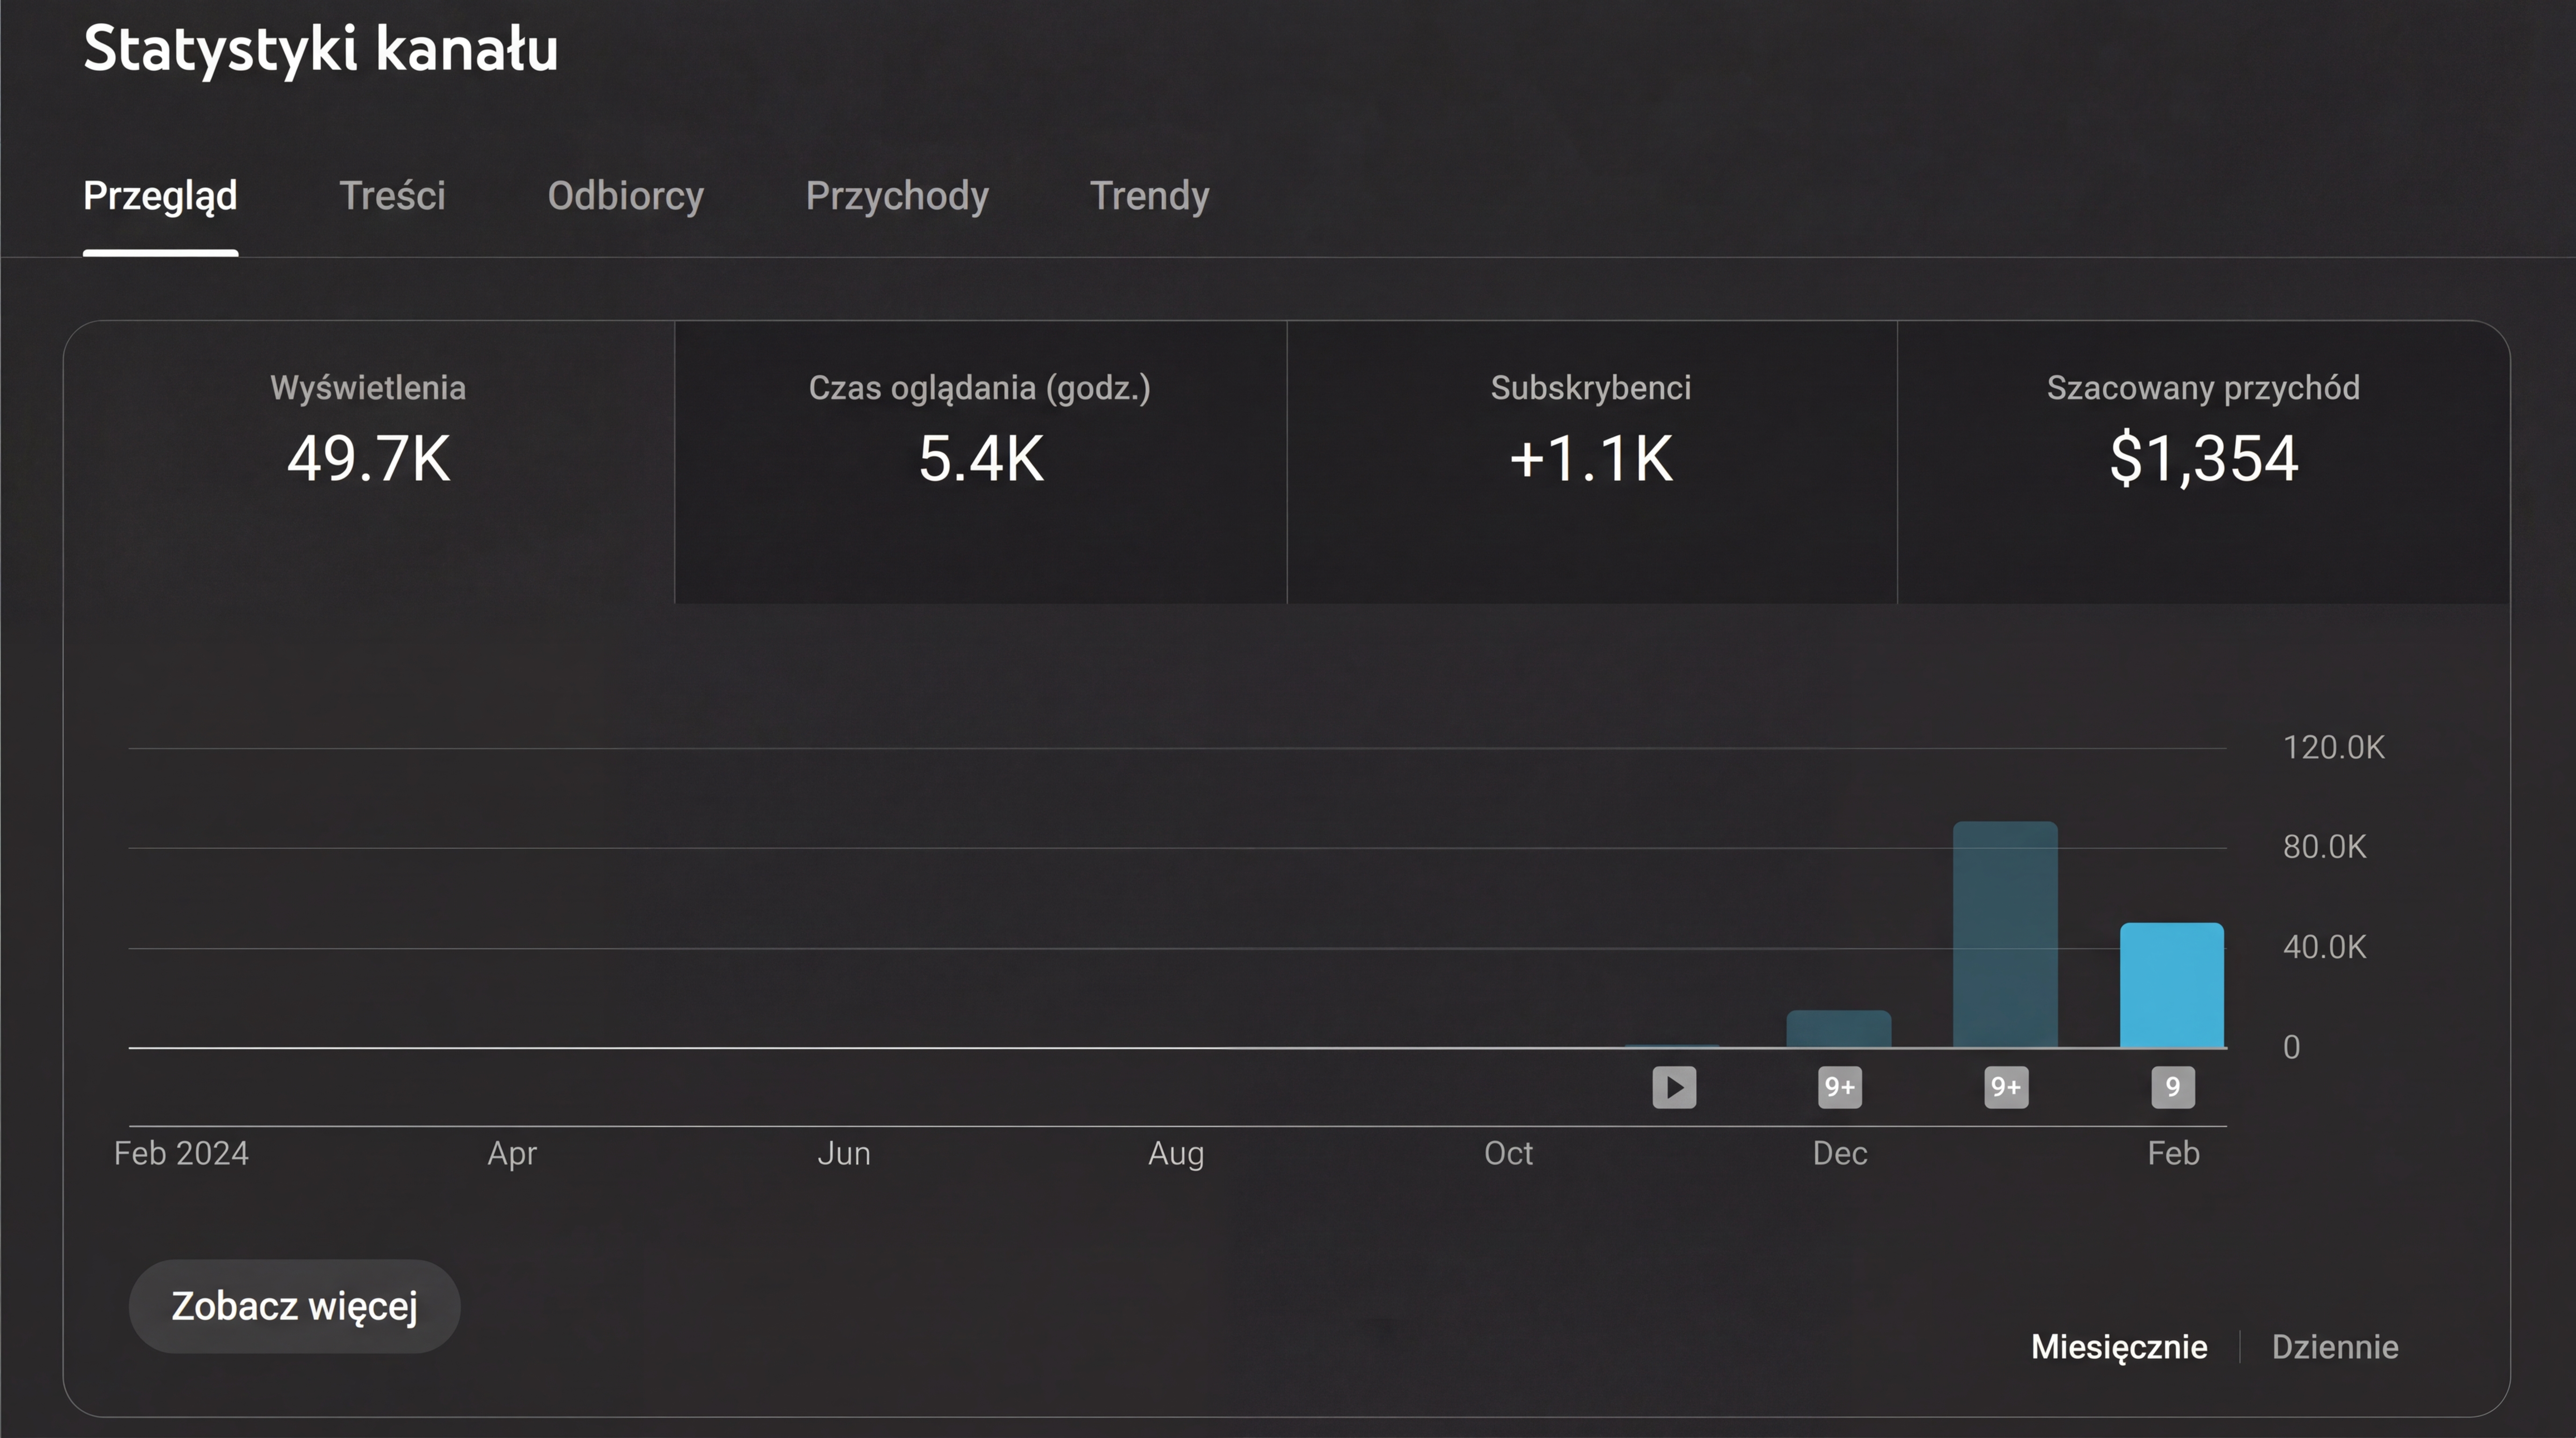Select the Subskrybenci metric card

1590,440
